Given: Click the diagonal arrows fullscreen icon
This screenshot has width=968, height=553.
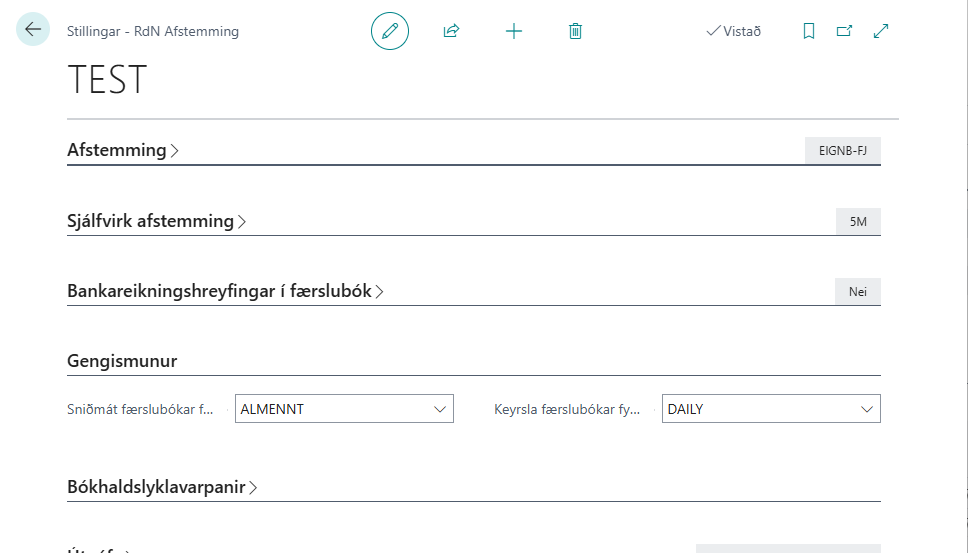Looking at the screenshot, I should point(881,31).
